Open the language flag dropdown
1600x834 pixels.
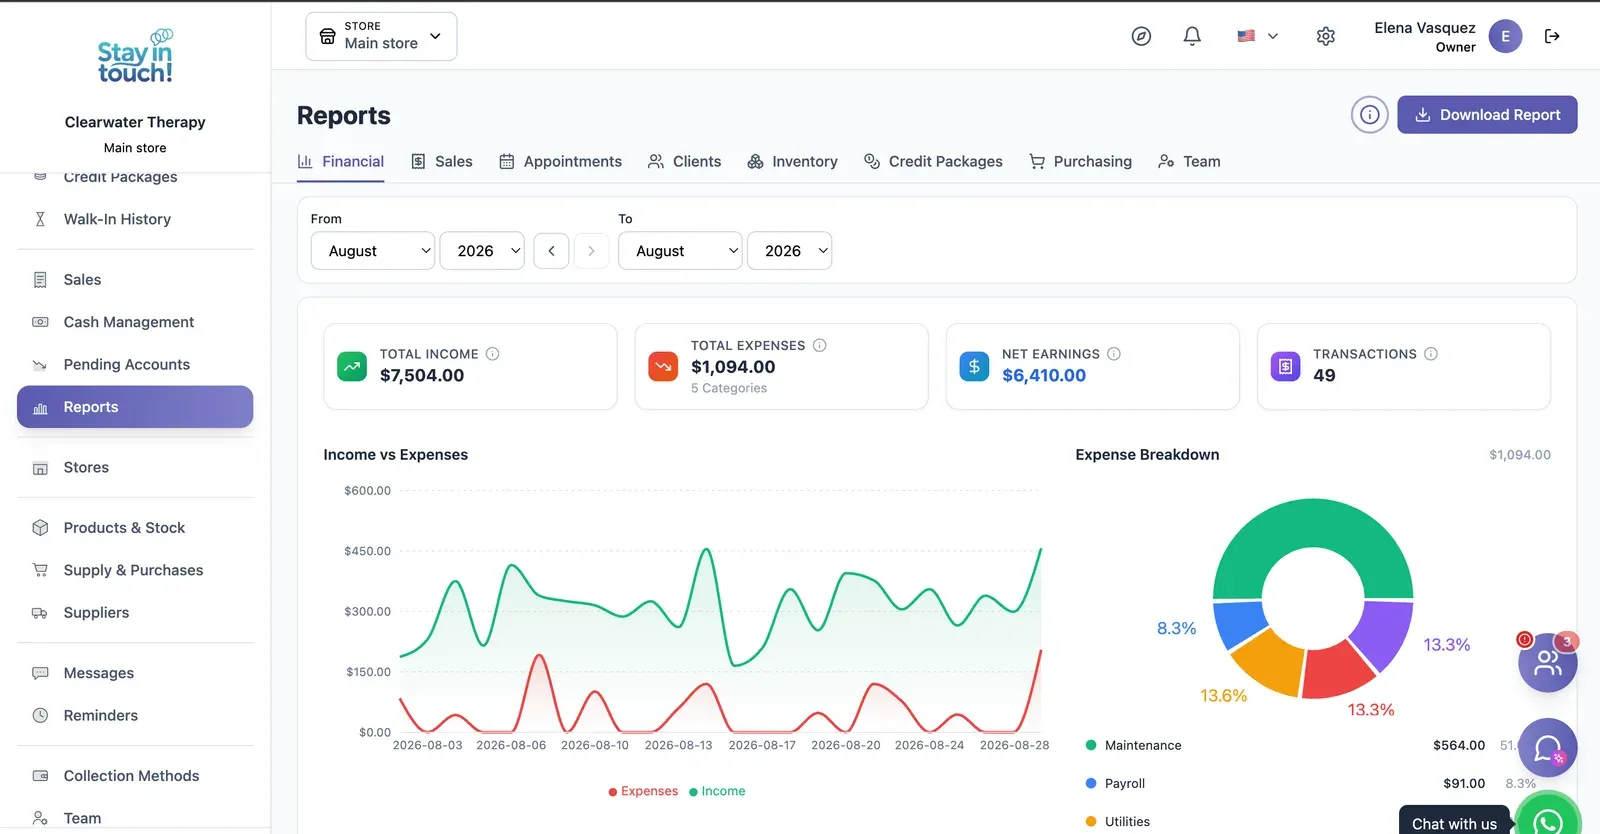(1258, 36)
